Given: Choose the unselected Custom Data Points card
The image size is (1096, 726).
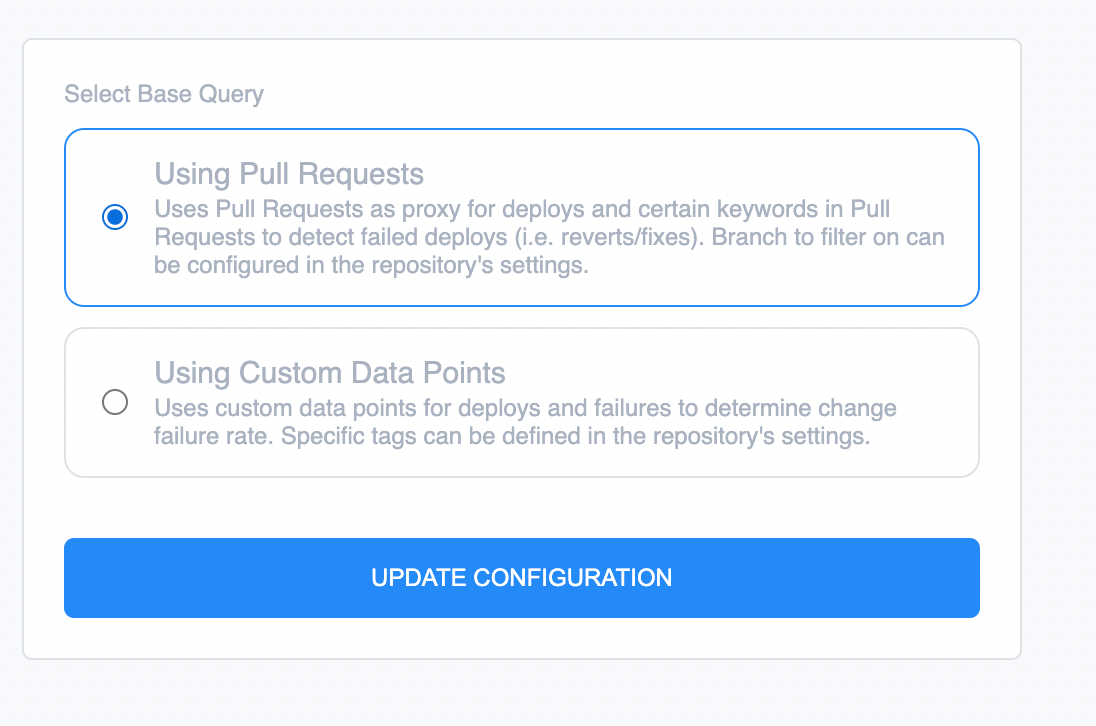Looking at the screenshot, I should tap(521, 402).
